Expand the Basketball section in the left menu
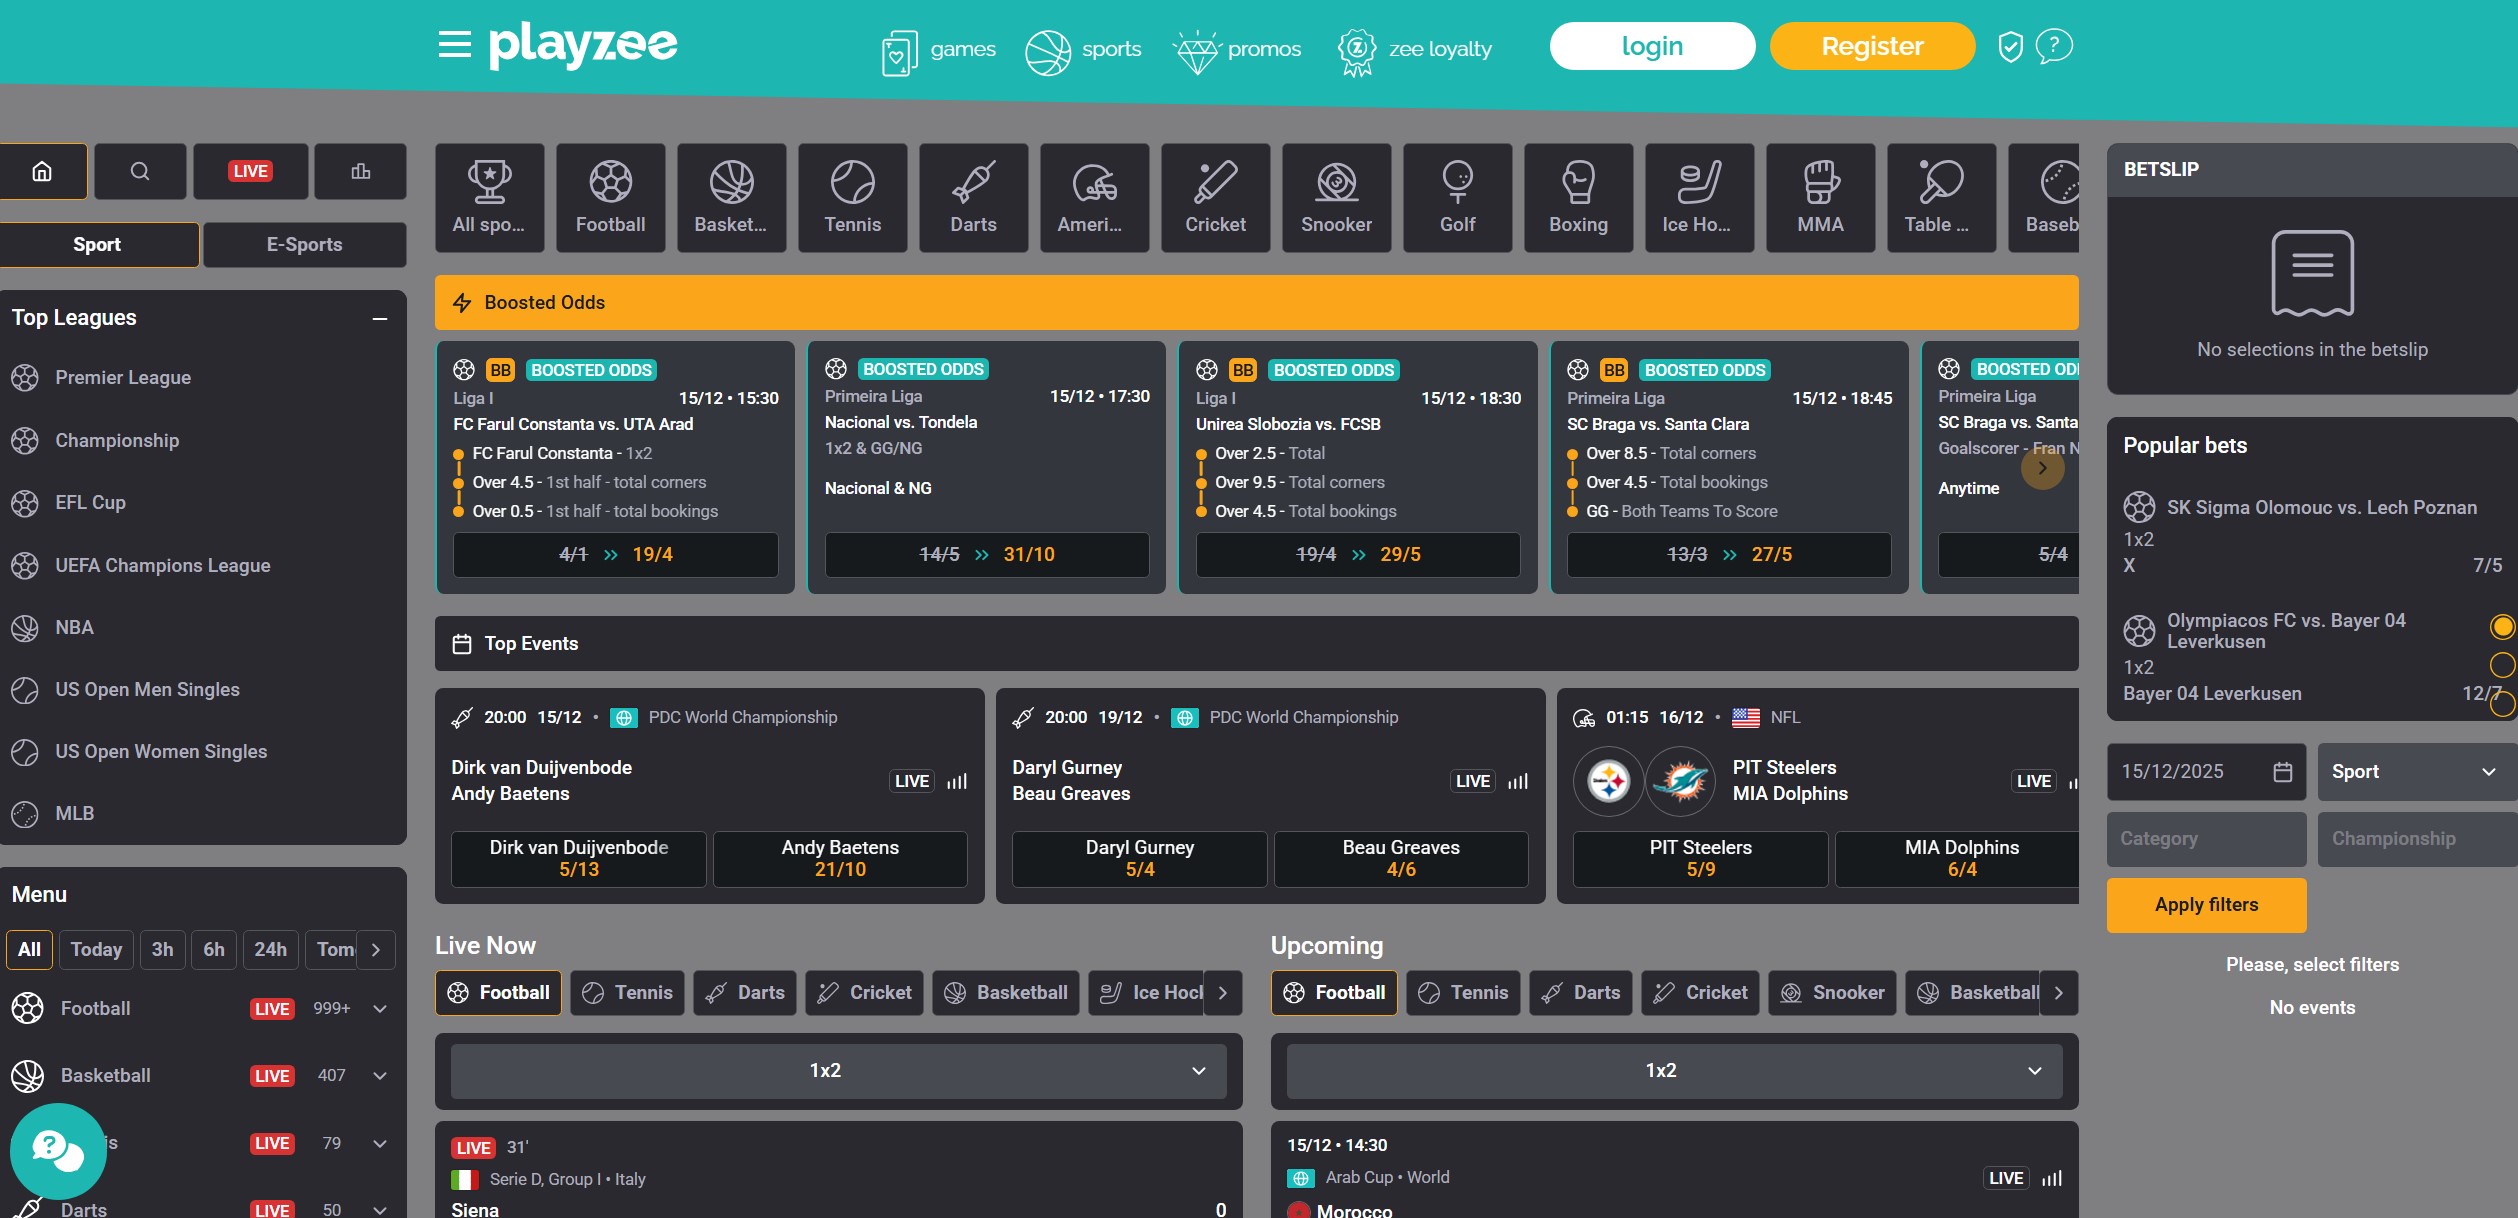 (x=379, y=1075)
